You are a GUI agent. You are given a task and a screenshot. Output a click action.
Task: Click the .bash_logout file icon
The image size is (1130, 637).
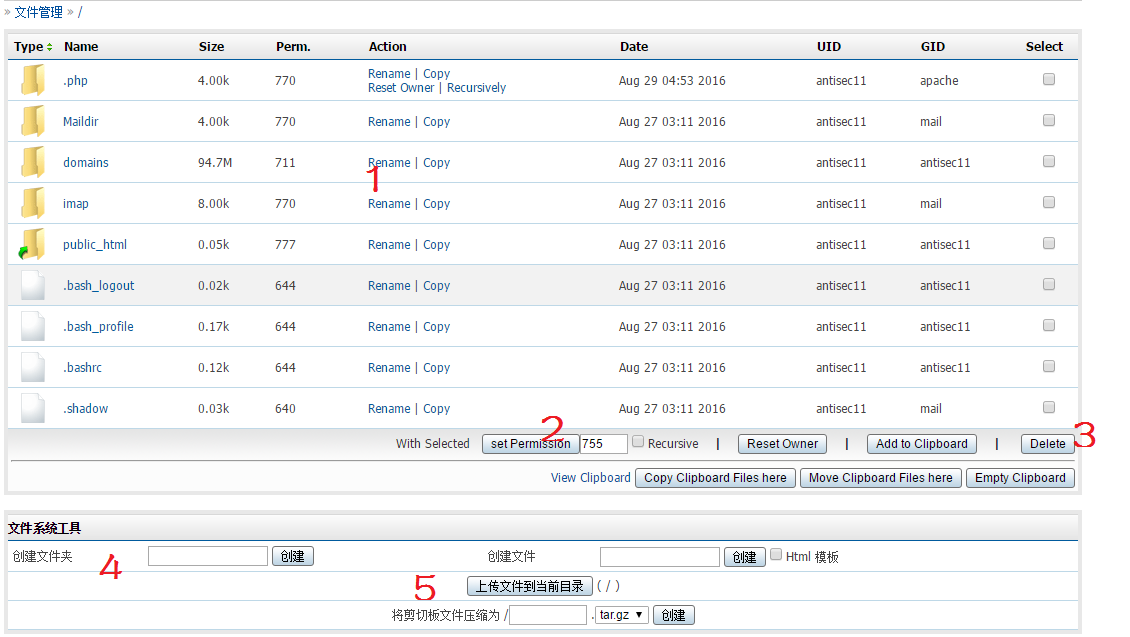(x=33, y=285)
